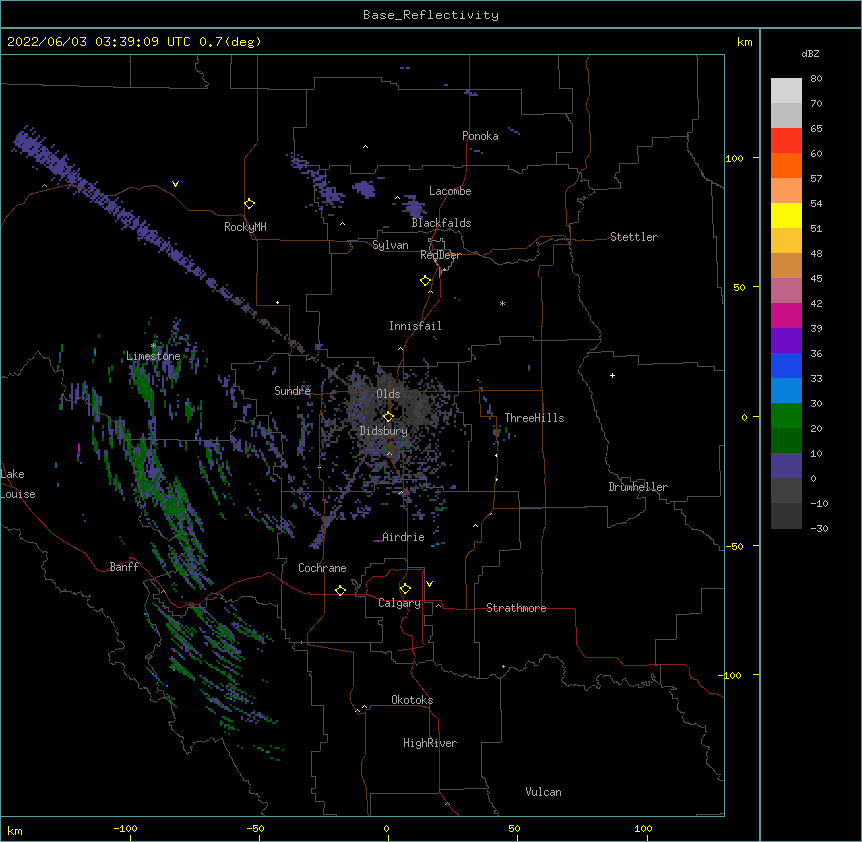
Task: Click the Sundre city label
Action: pos(292,391)
